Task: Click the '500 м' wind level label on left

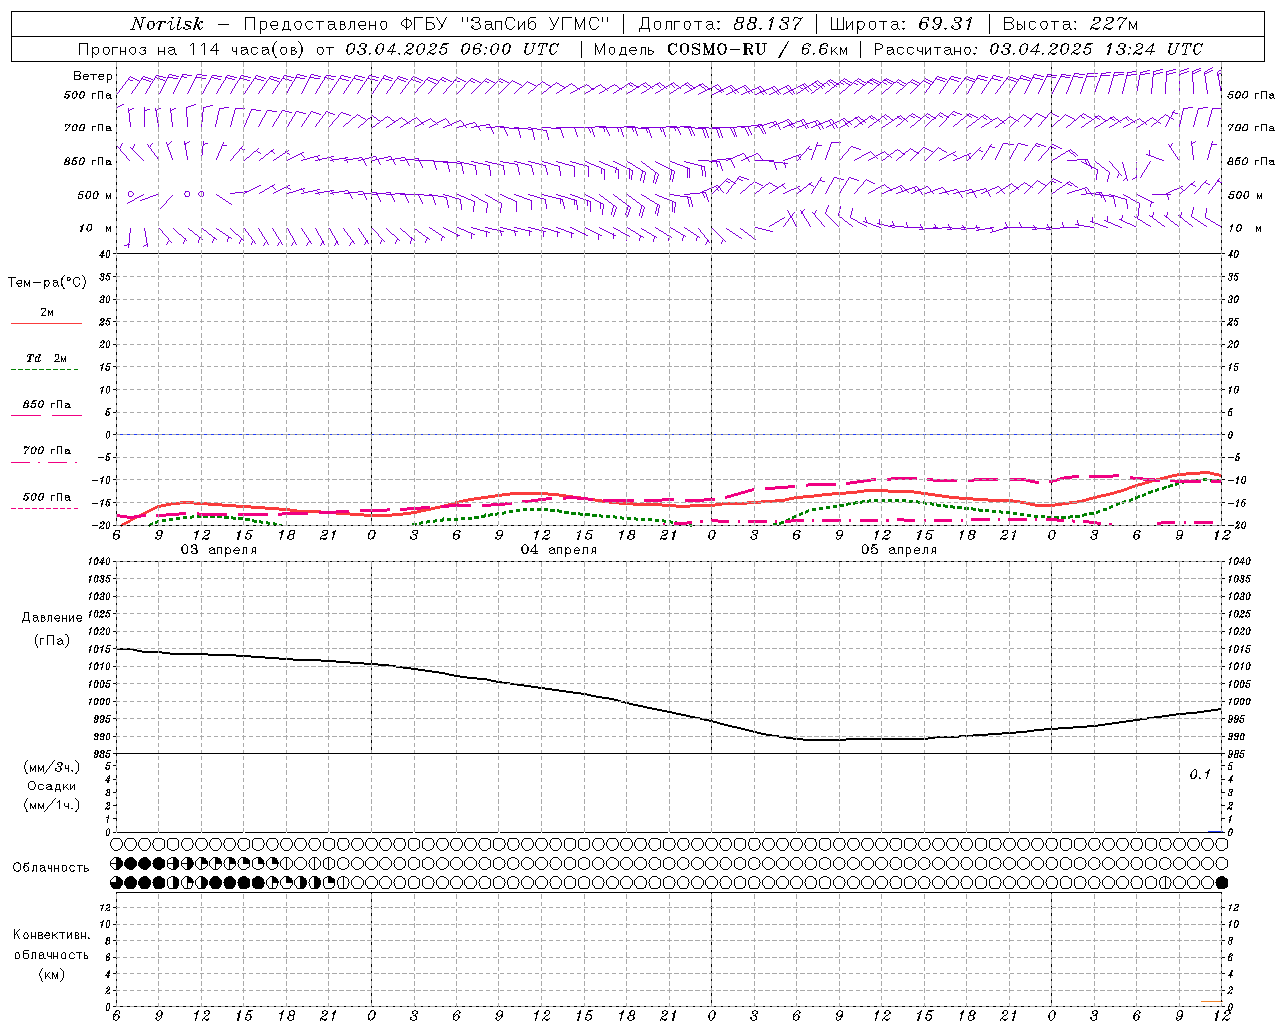Action: (x=95, y=195)
